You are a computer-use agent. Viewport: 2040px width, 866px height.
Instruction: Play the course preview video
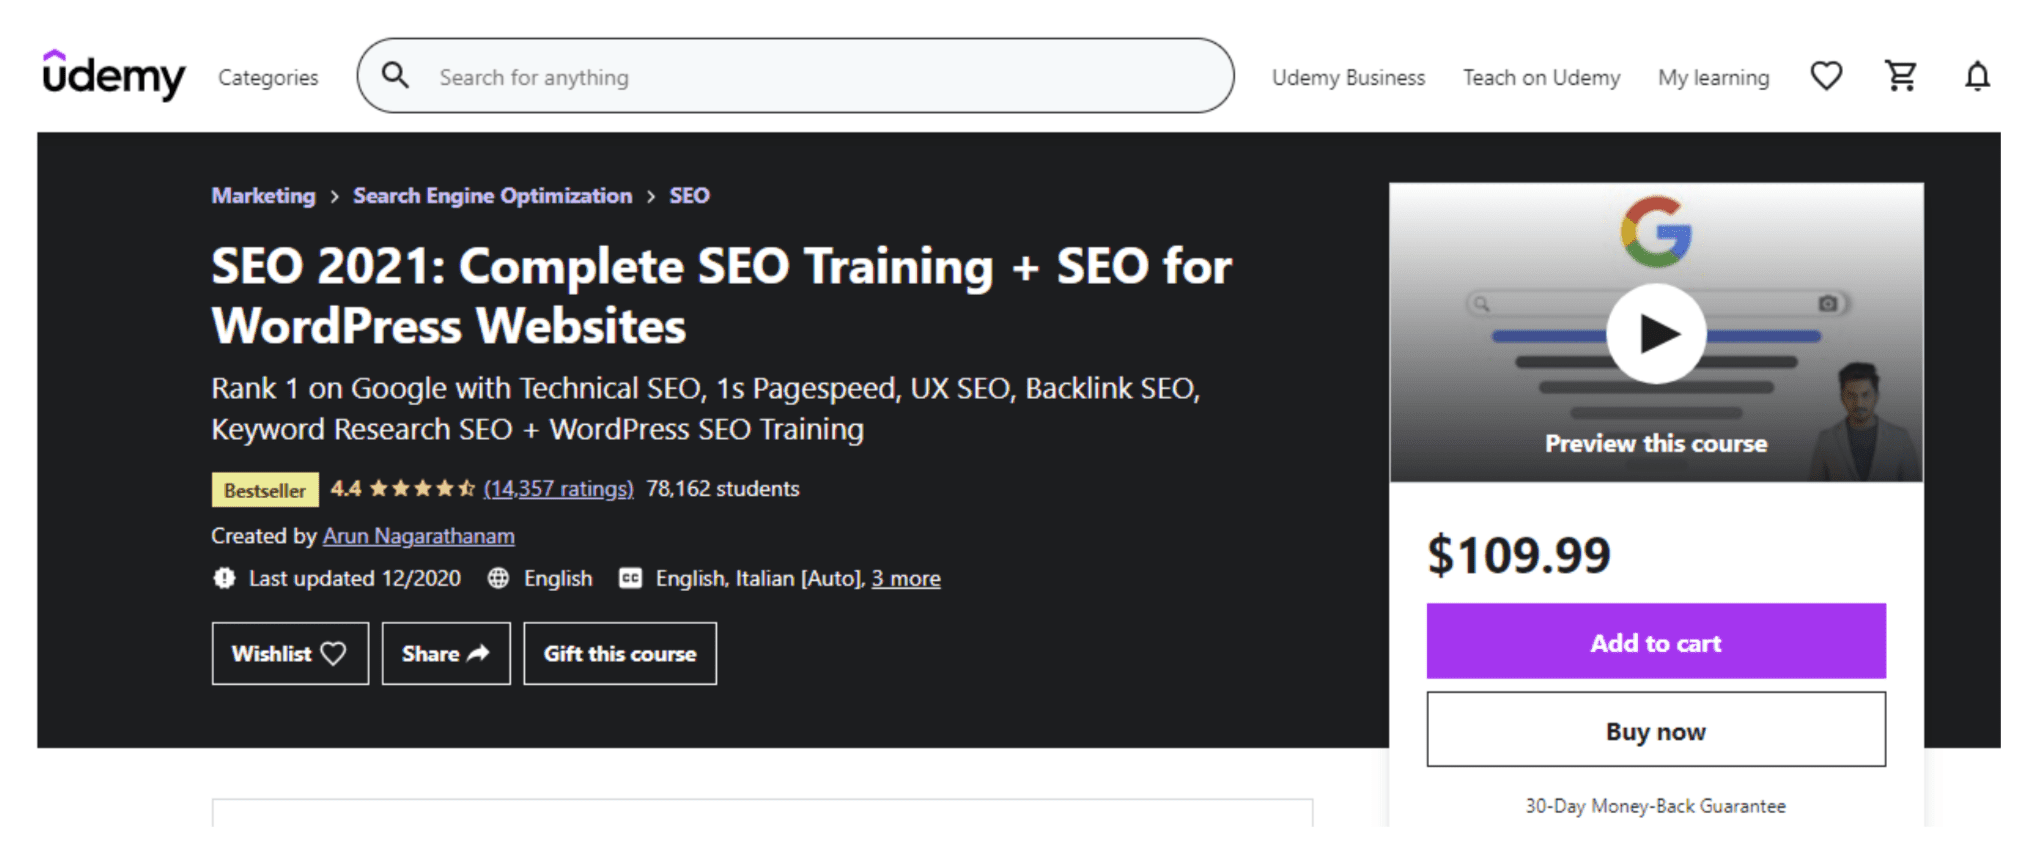click(1656, 333)
